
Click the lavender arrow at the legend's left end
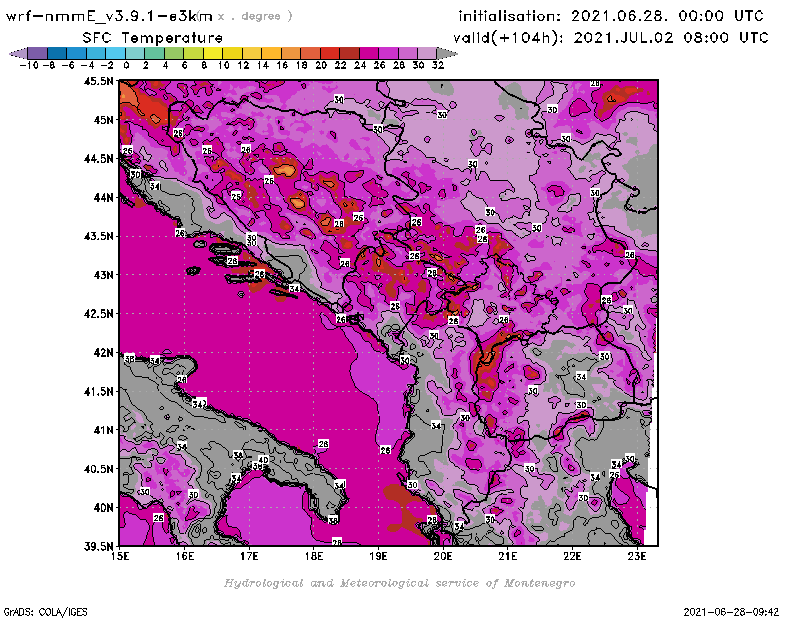18,53
